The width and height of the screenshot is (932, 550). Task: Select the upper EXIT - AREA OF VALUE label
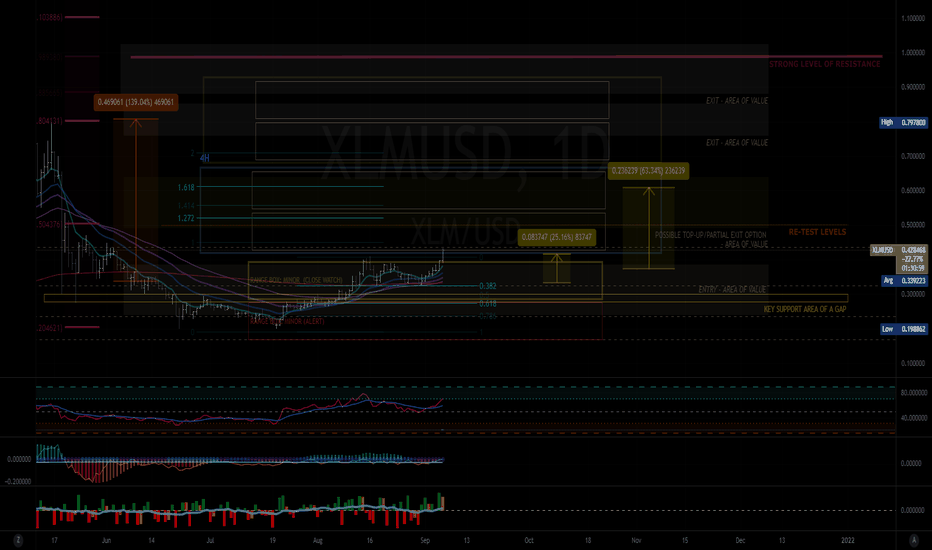737,101
